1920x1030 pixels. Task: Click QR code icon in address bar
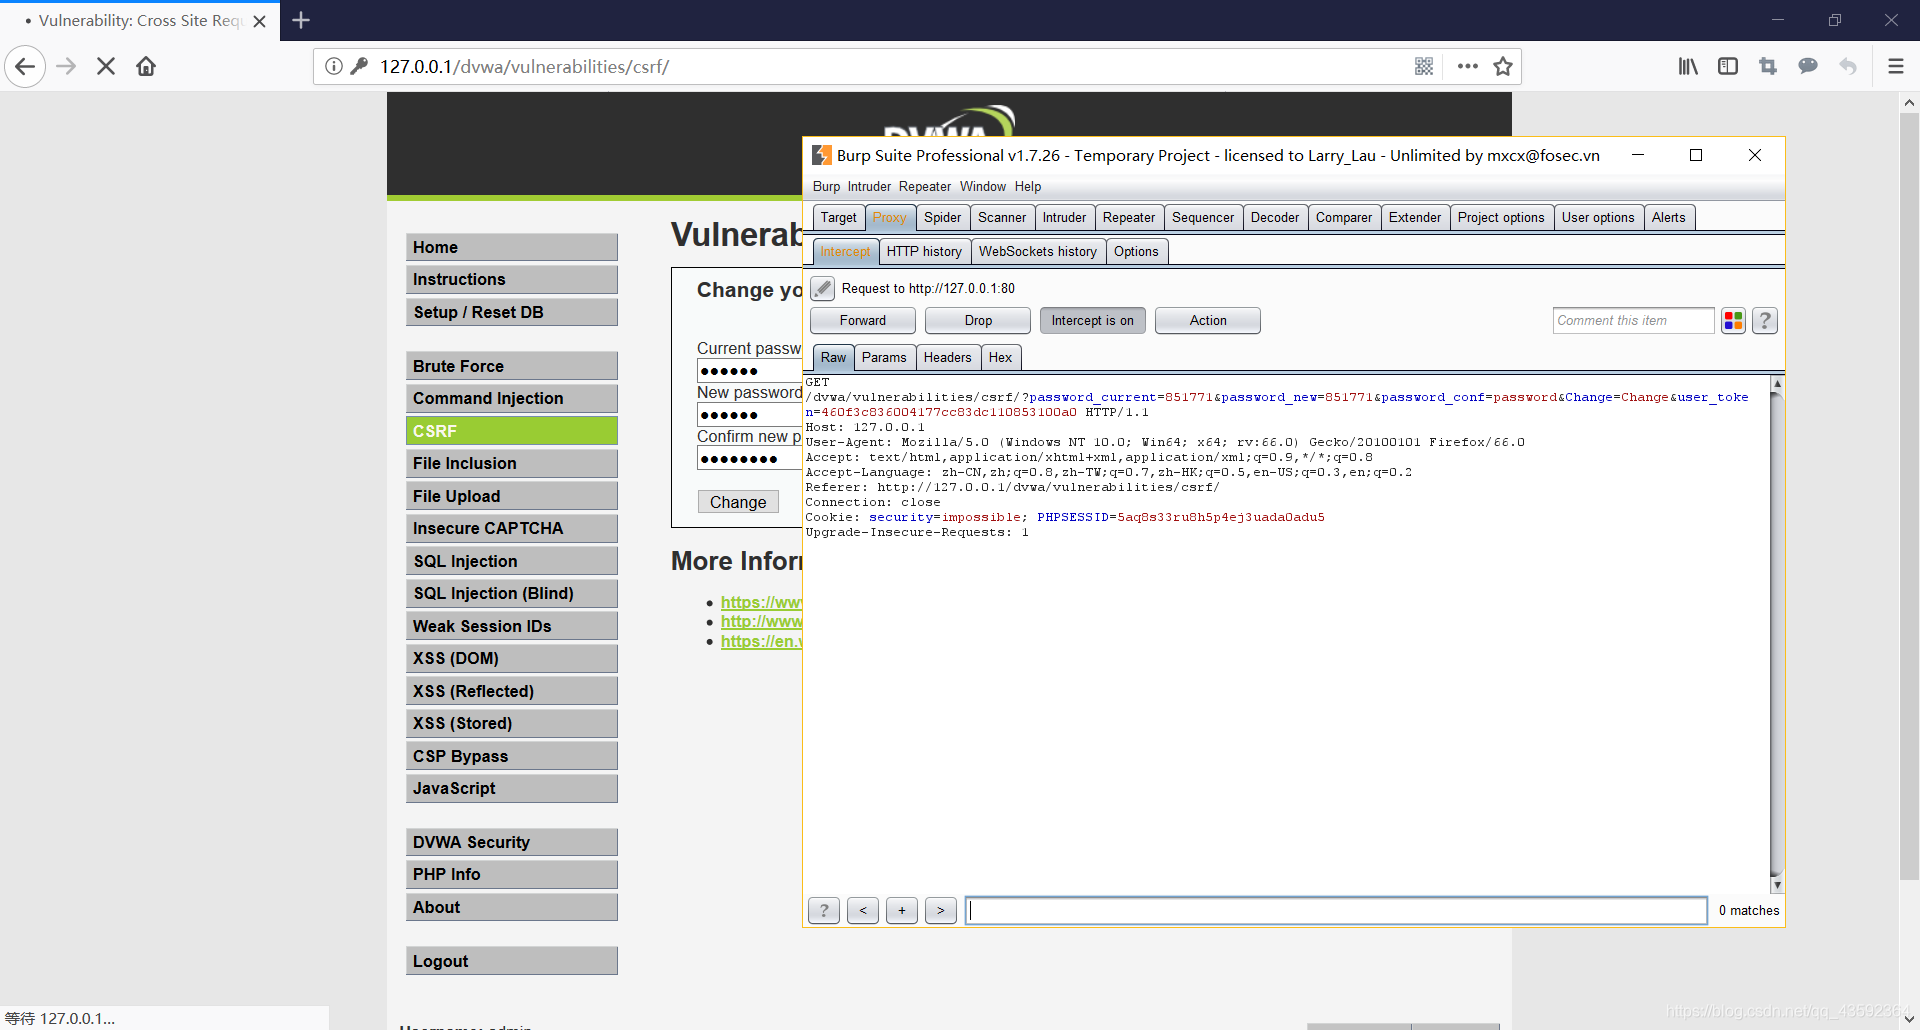[x=1424, y=67]
